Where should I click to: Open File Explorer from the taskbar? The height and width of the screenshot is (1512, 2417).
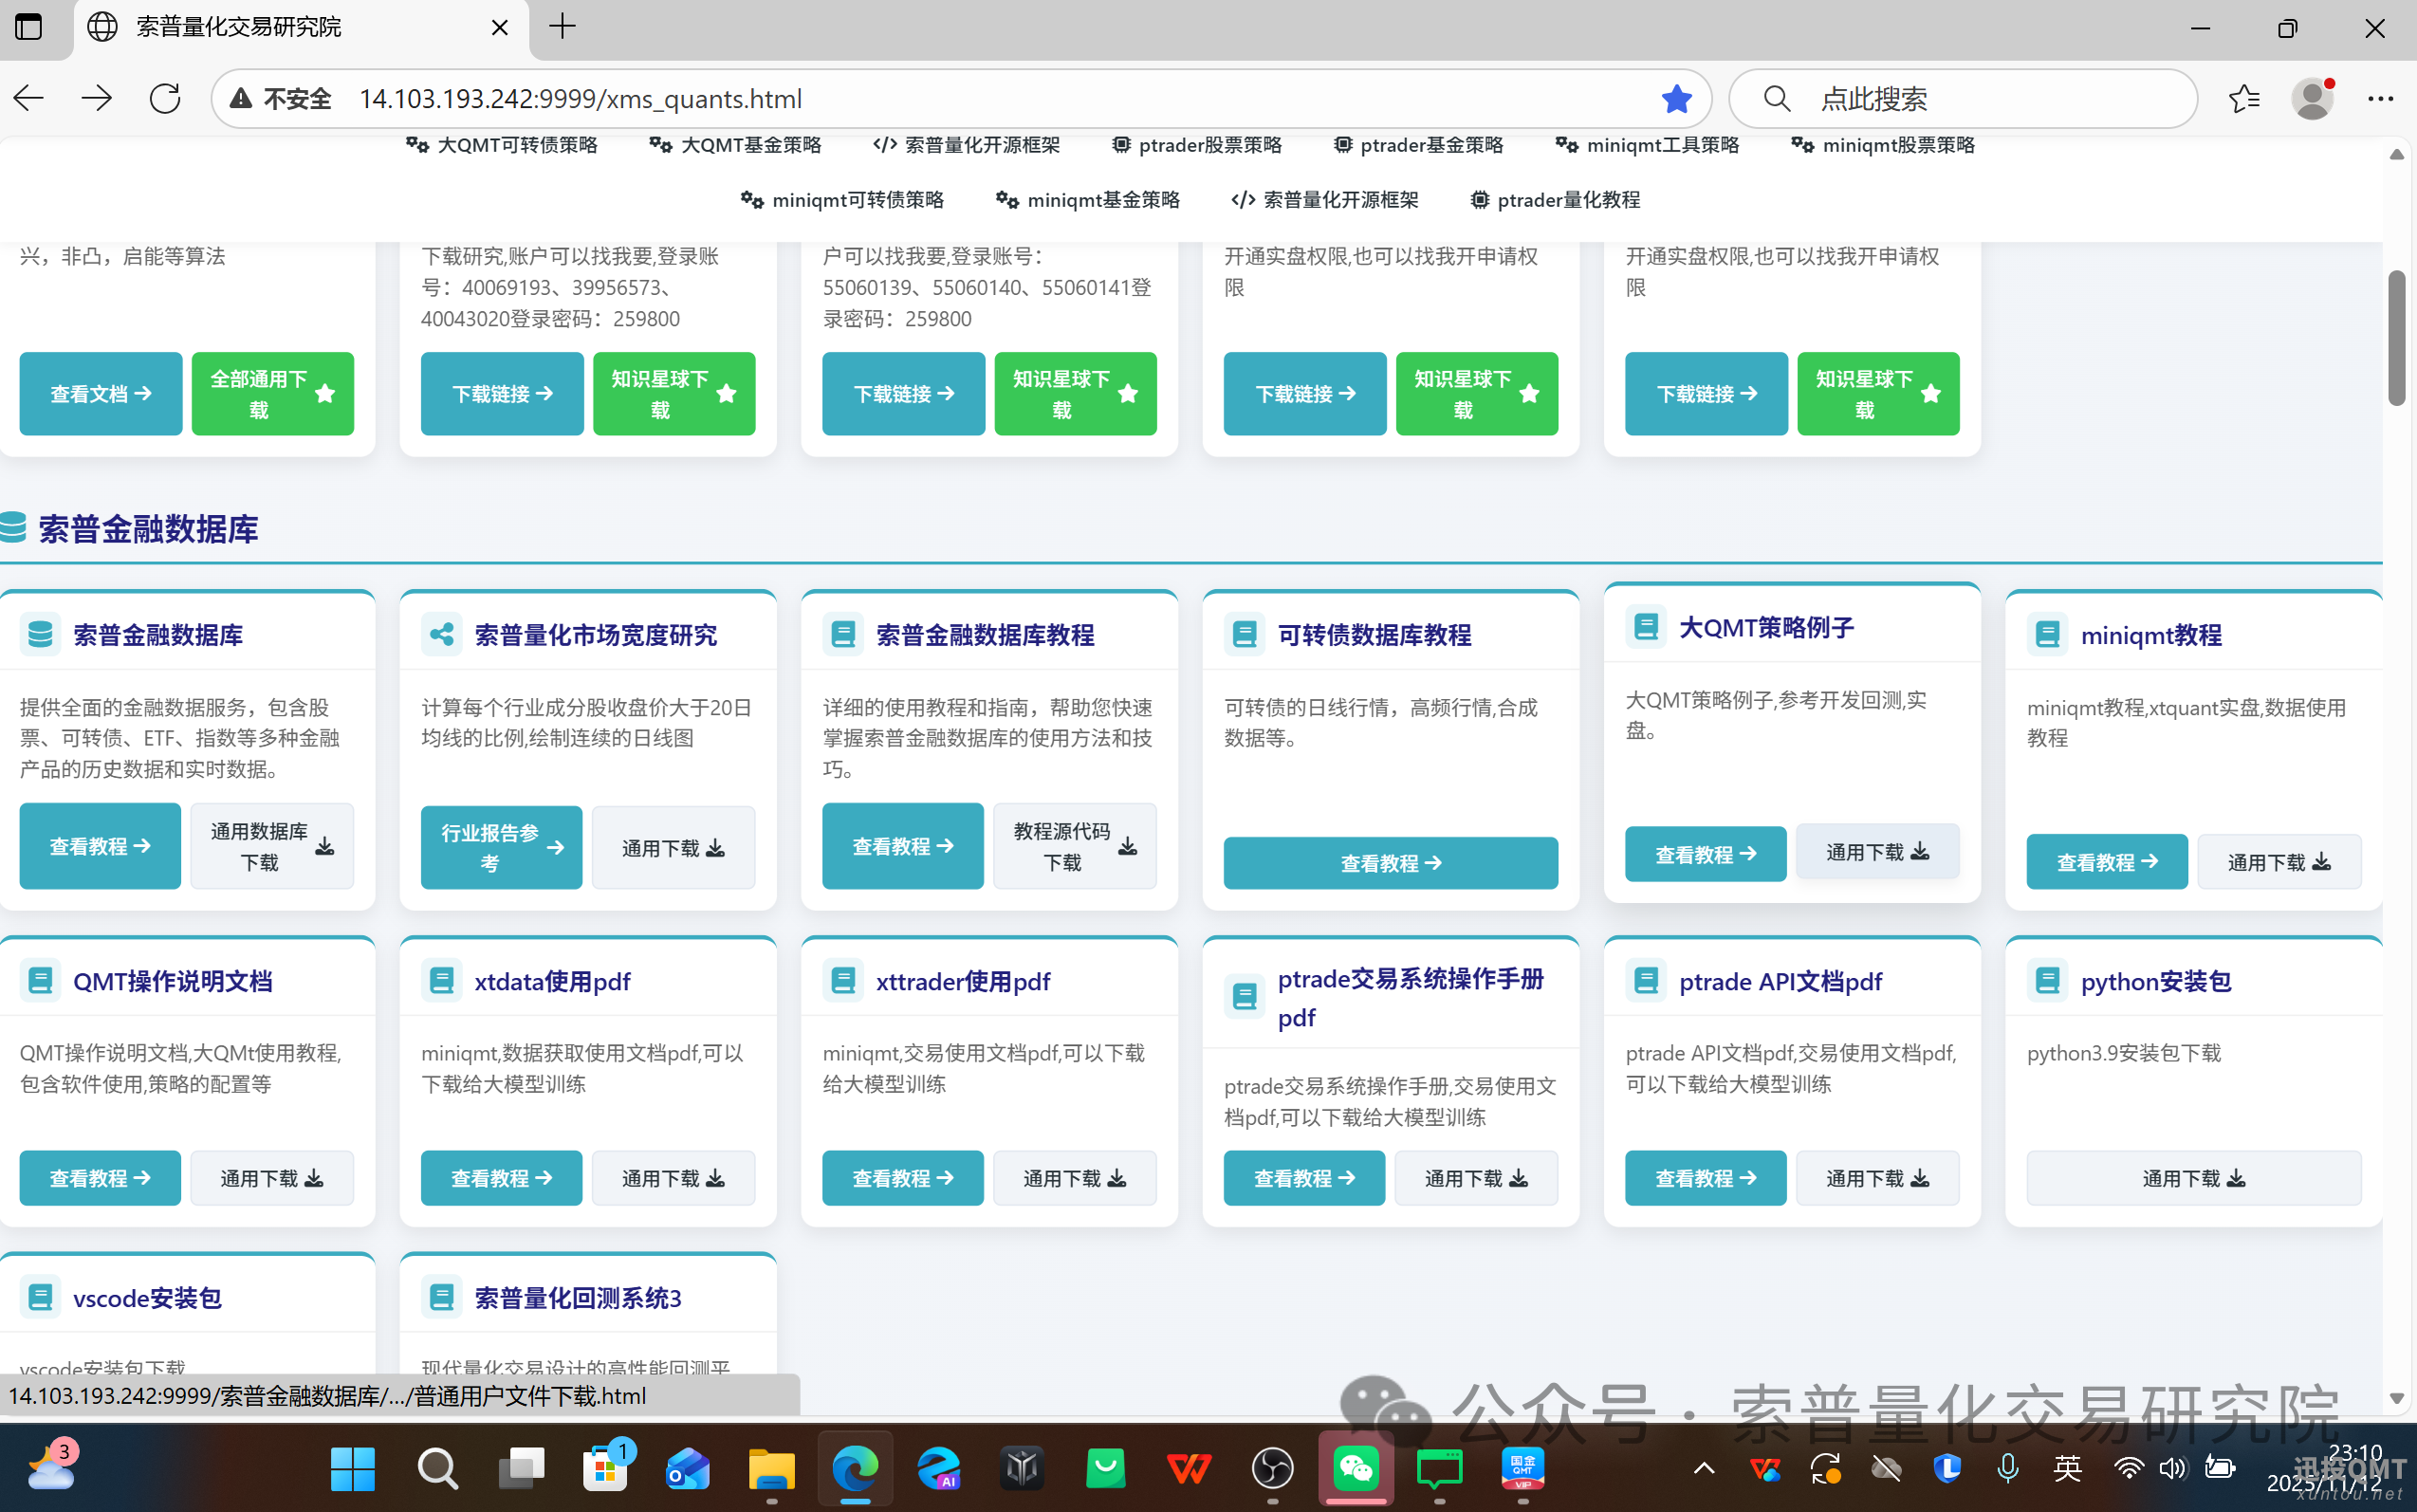coord(770,1468)
